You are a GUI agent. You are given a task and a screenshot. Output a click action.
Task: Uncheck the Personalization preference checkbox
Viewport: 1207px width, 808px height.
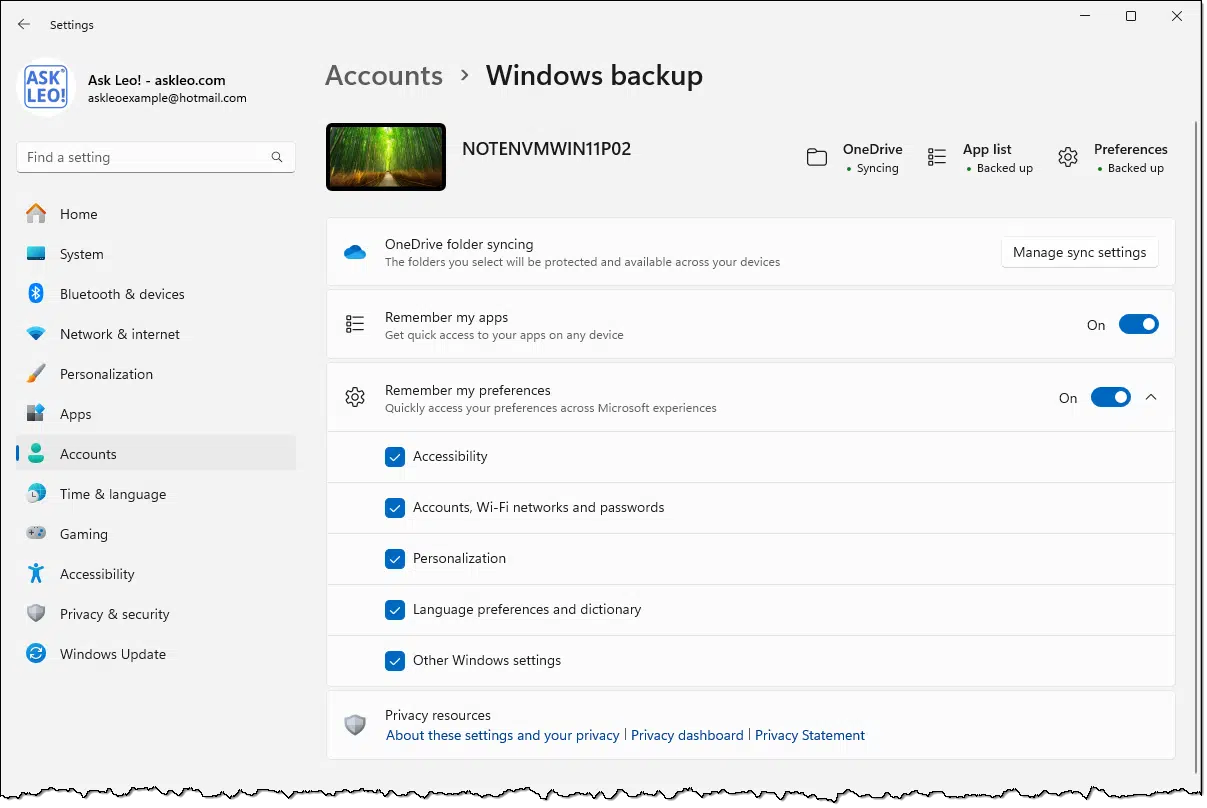click(x=394, y=559)
